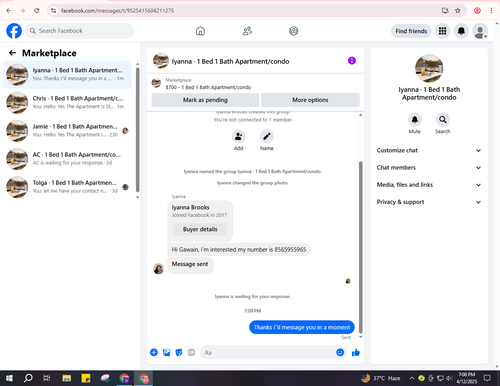The image size is (500, 386).
Task: Choose a sticker from sticker icon
Action: pos(179,352)
